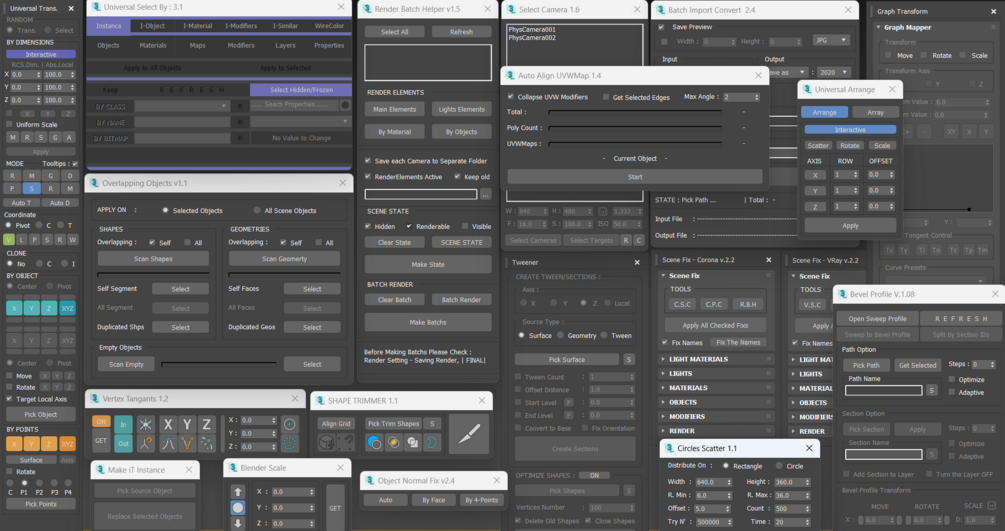Select the Geometry source type radio in Tweener
This screenshot has height=531, width=1005.
561,335
